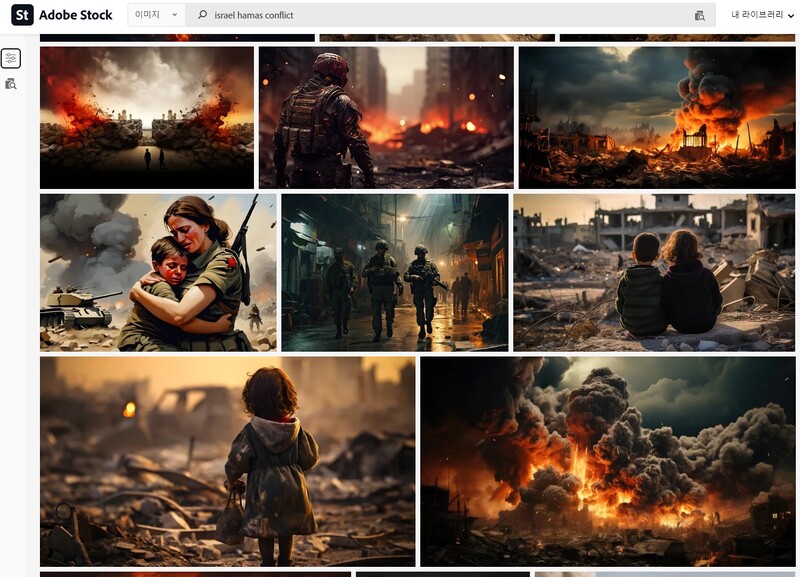800x577 pixels.
Task: Click the search field with 'israel hamas conflict'
Action: coord(440,15)
